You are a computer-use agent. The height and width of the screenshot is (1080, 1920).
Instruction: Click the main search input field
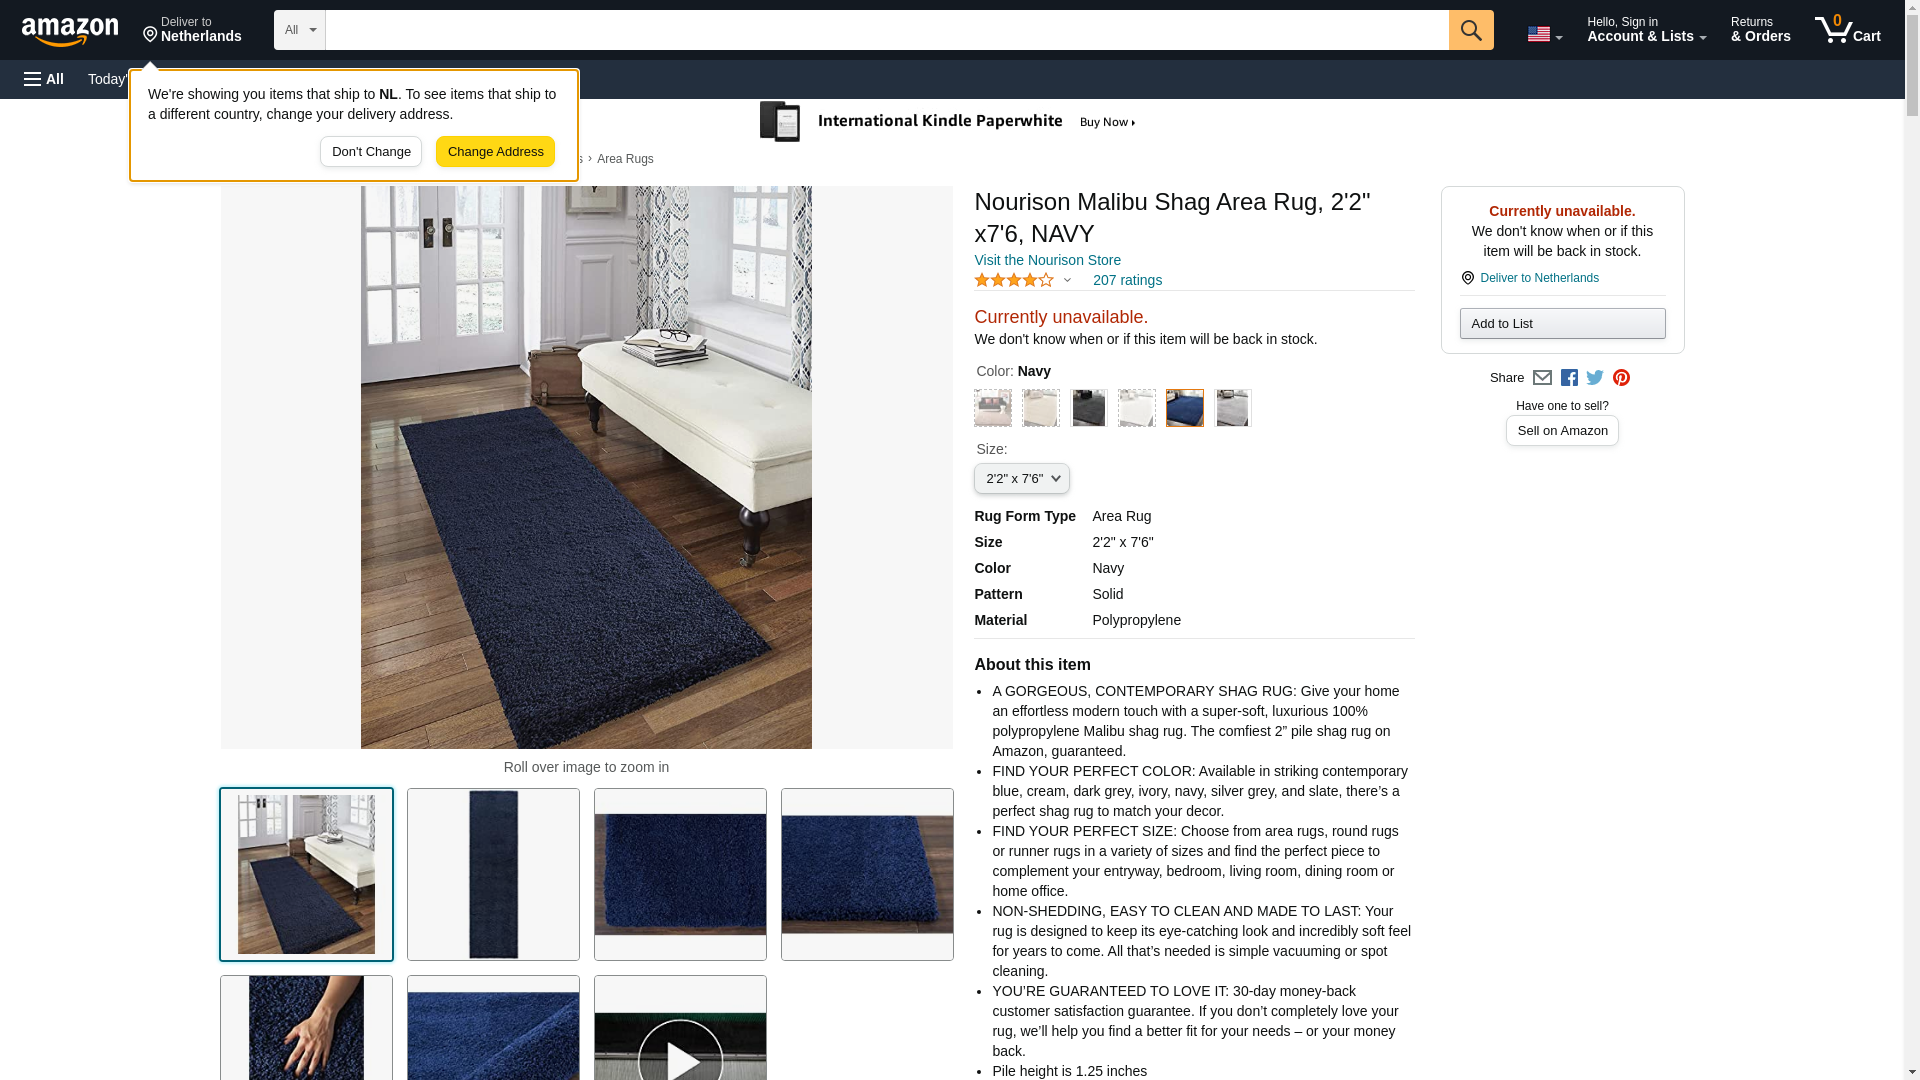pos(886,30)
